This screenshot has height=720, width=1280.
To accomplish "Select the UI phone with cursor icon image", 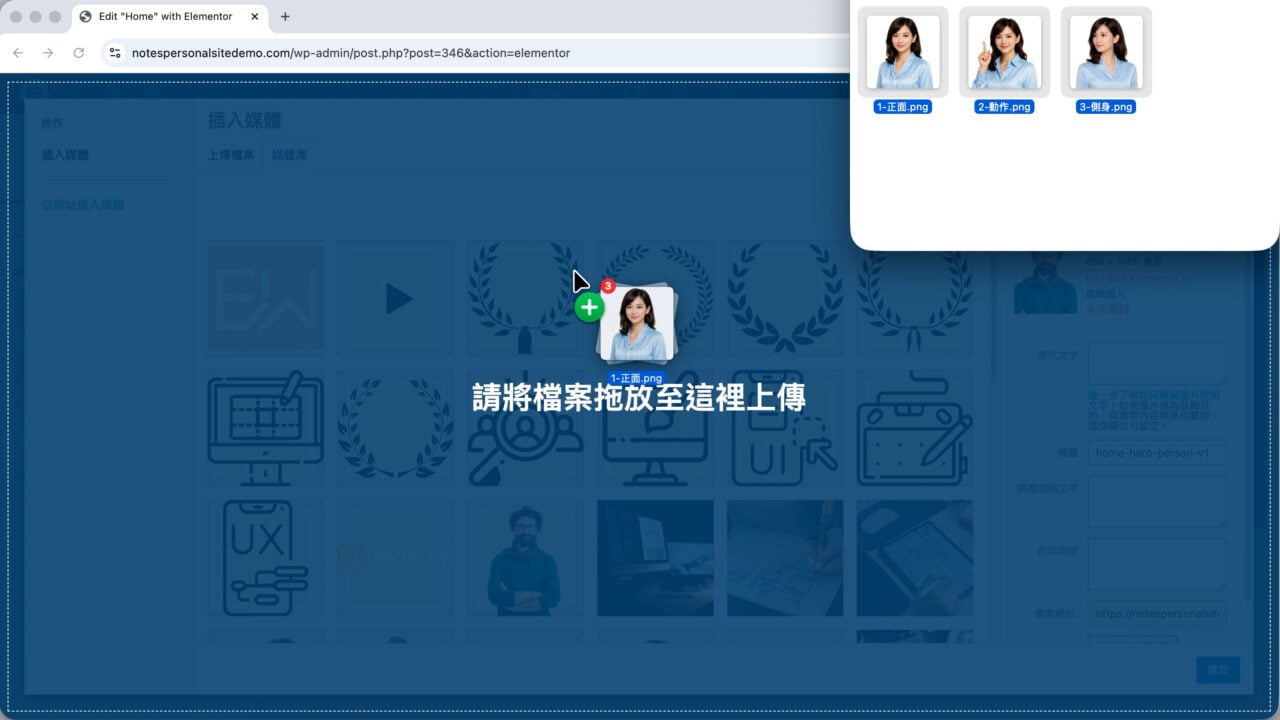I will [x=785, y=428].
